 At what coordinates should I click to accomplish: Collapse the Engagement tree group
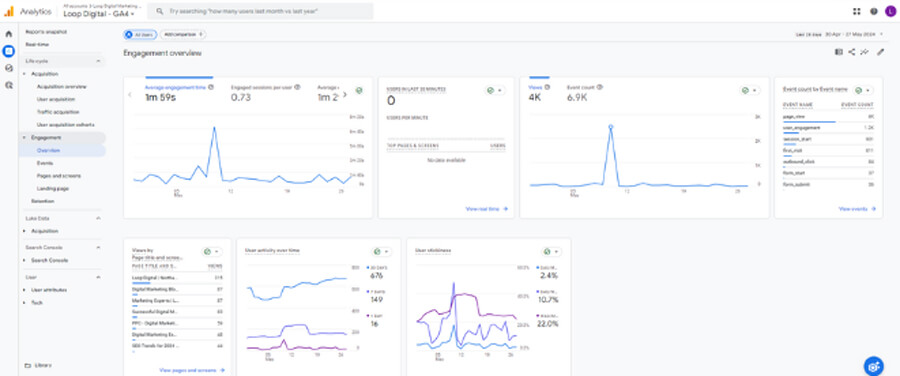[x=24, y=138]
